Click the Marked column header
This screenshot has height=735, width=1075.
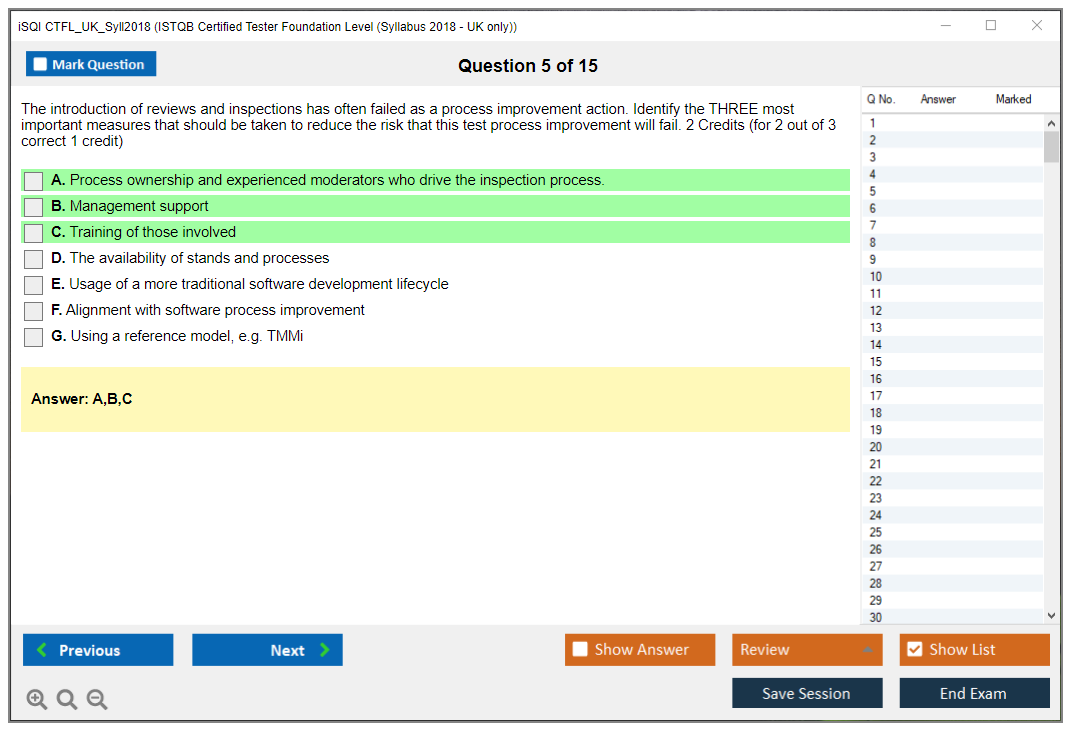point(1013,99)
